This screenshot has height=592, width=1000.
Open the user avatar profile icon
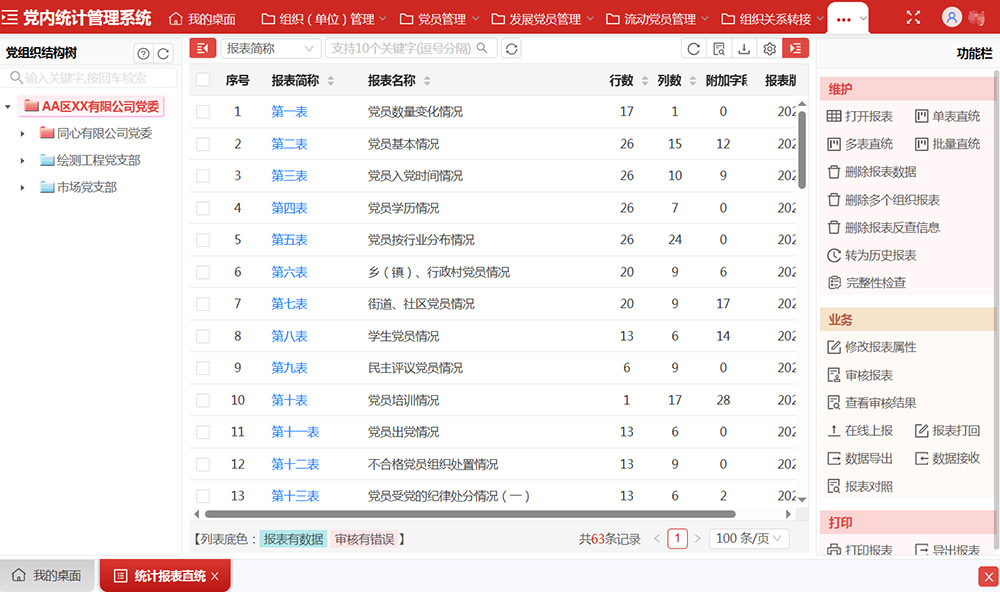[952, 17]
